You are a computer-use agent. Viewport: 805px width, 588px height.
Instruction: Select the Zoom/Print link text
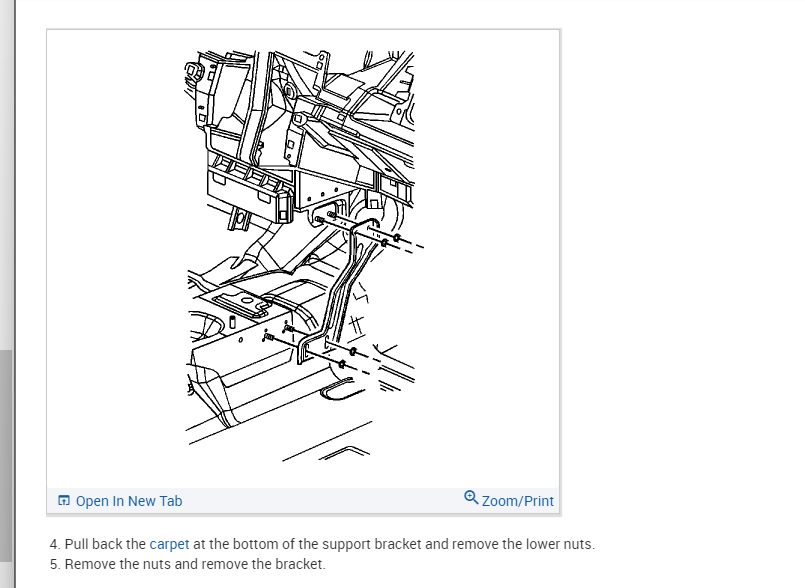518,501
